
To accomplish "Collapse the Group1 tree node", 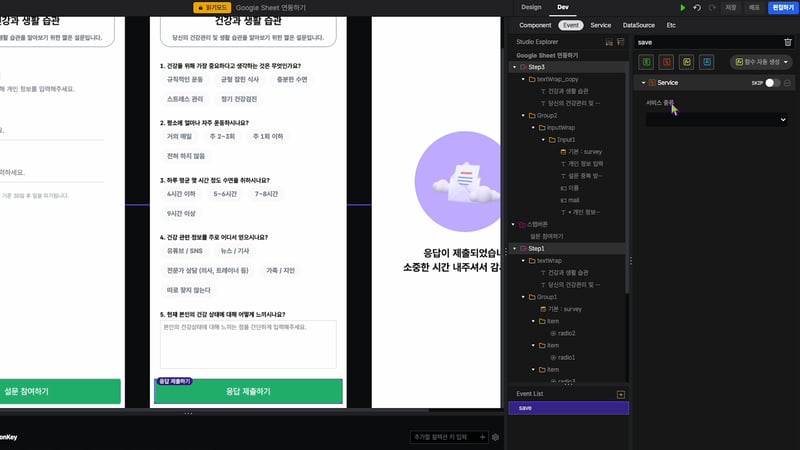I will point(523,297).
